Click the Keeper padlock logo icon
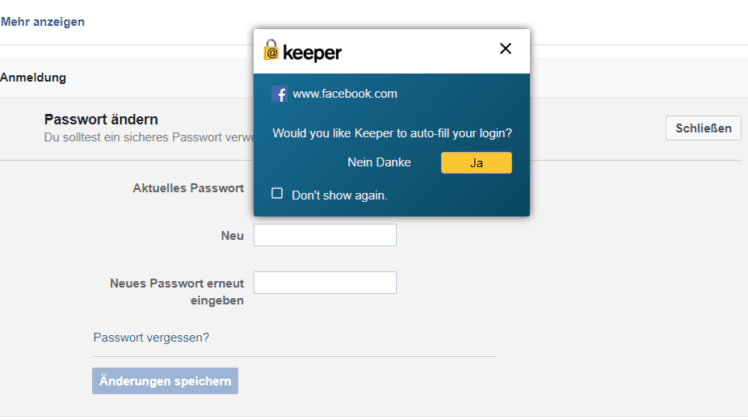 [x=271, y=50]
